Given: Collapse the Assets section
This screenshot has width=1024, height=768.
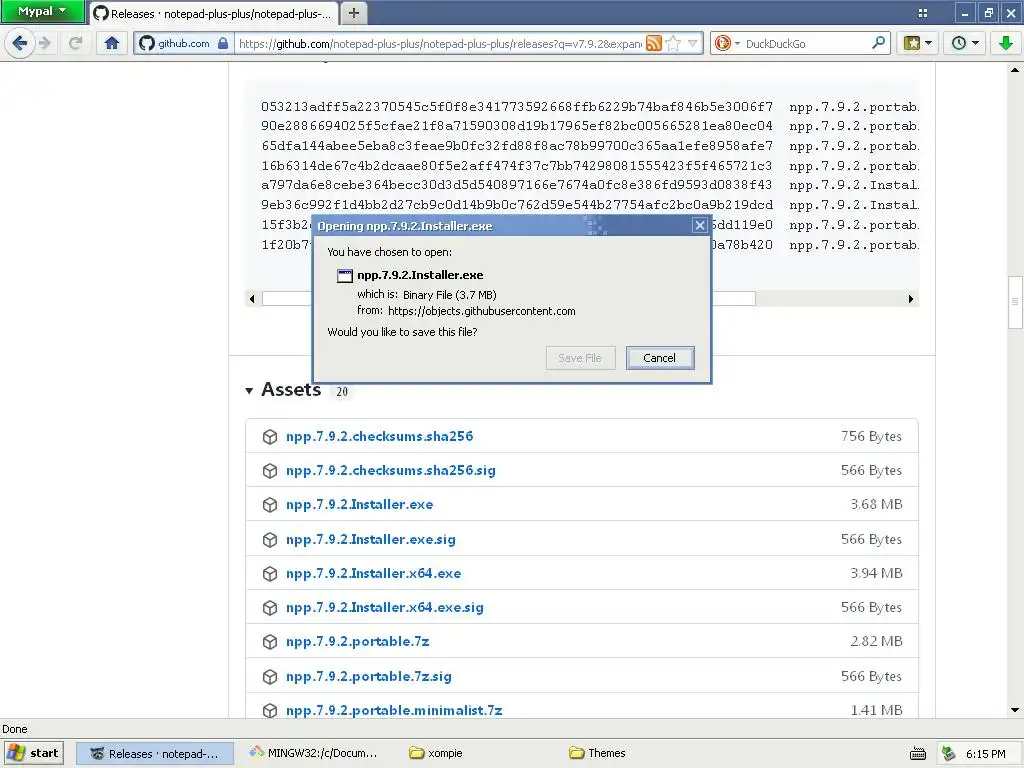Looking at the screenshot, I should (x=249, y=391).
